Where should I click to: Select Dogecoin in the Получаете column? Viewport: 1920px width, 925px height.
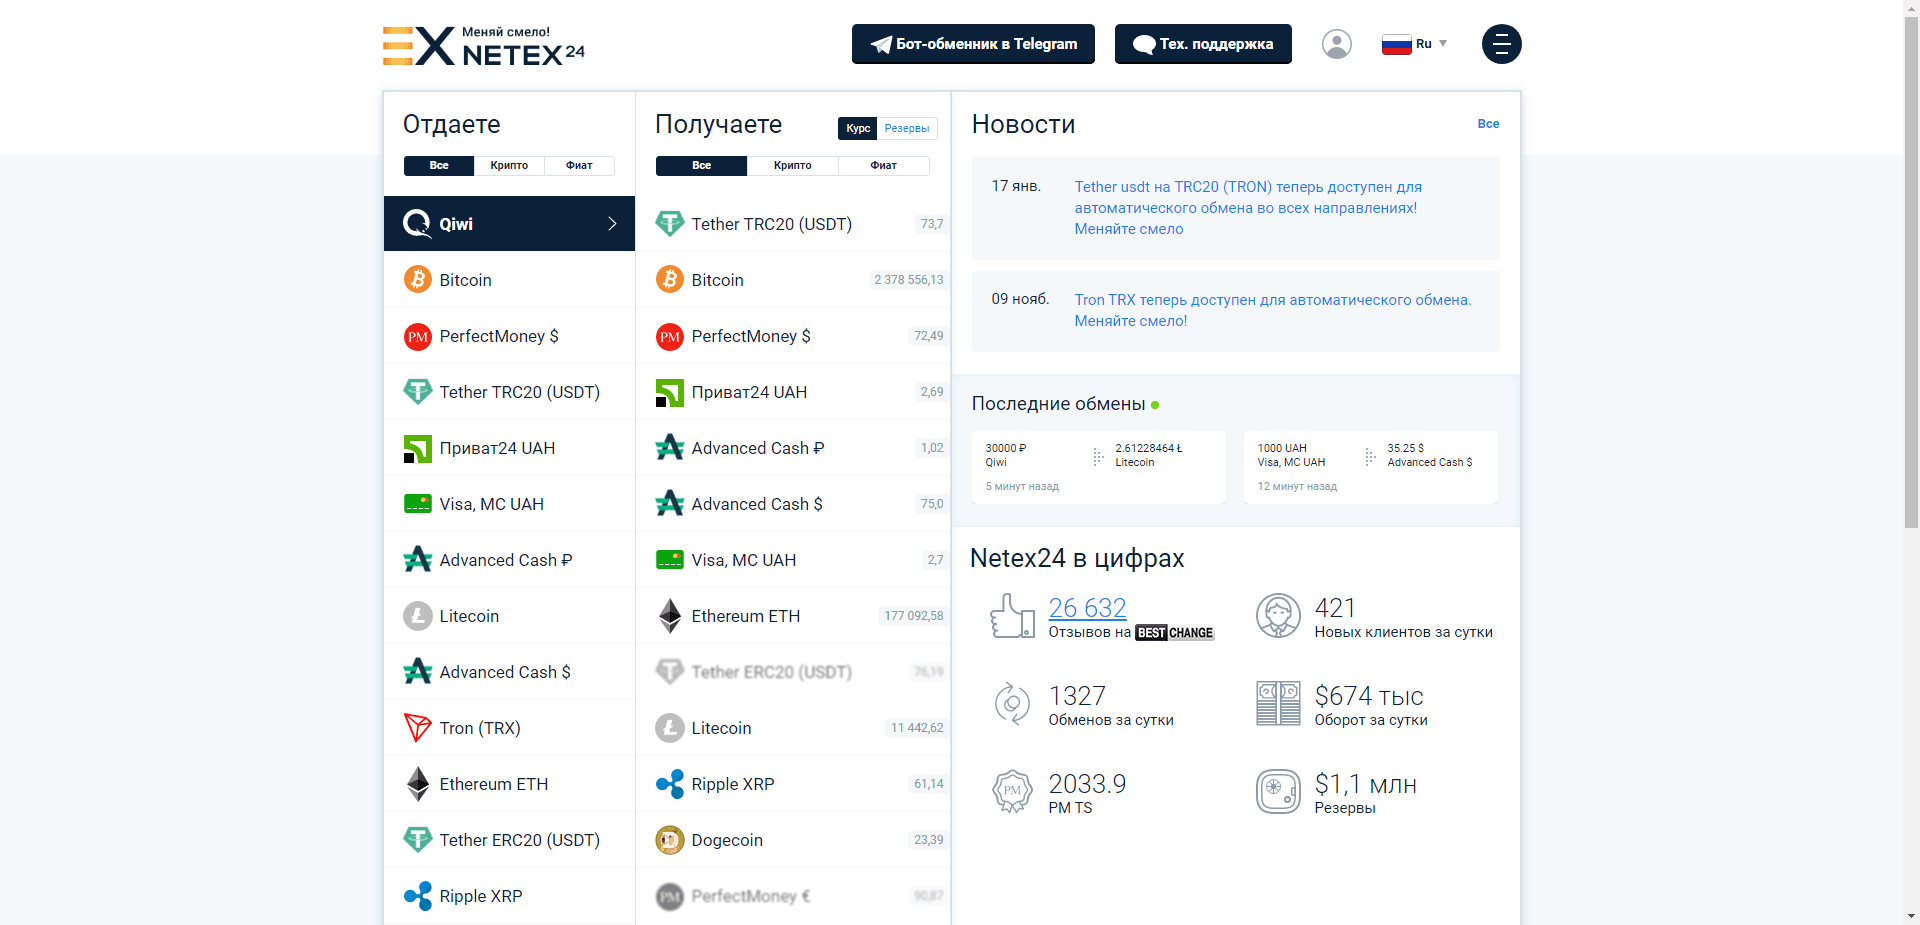pyautogui.click(x=727, y=840)
